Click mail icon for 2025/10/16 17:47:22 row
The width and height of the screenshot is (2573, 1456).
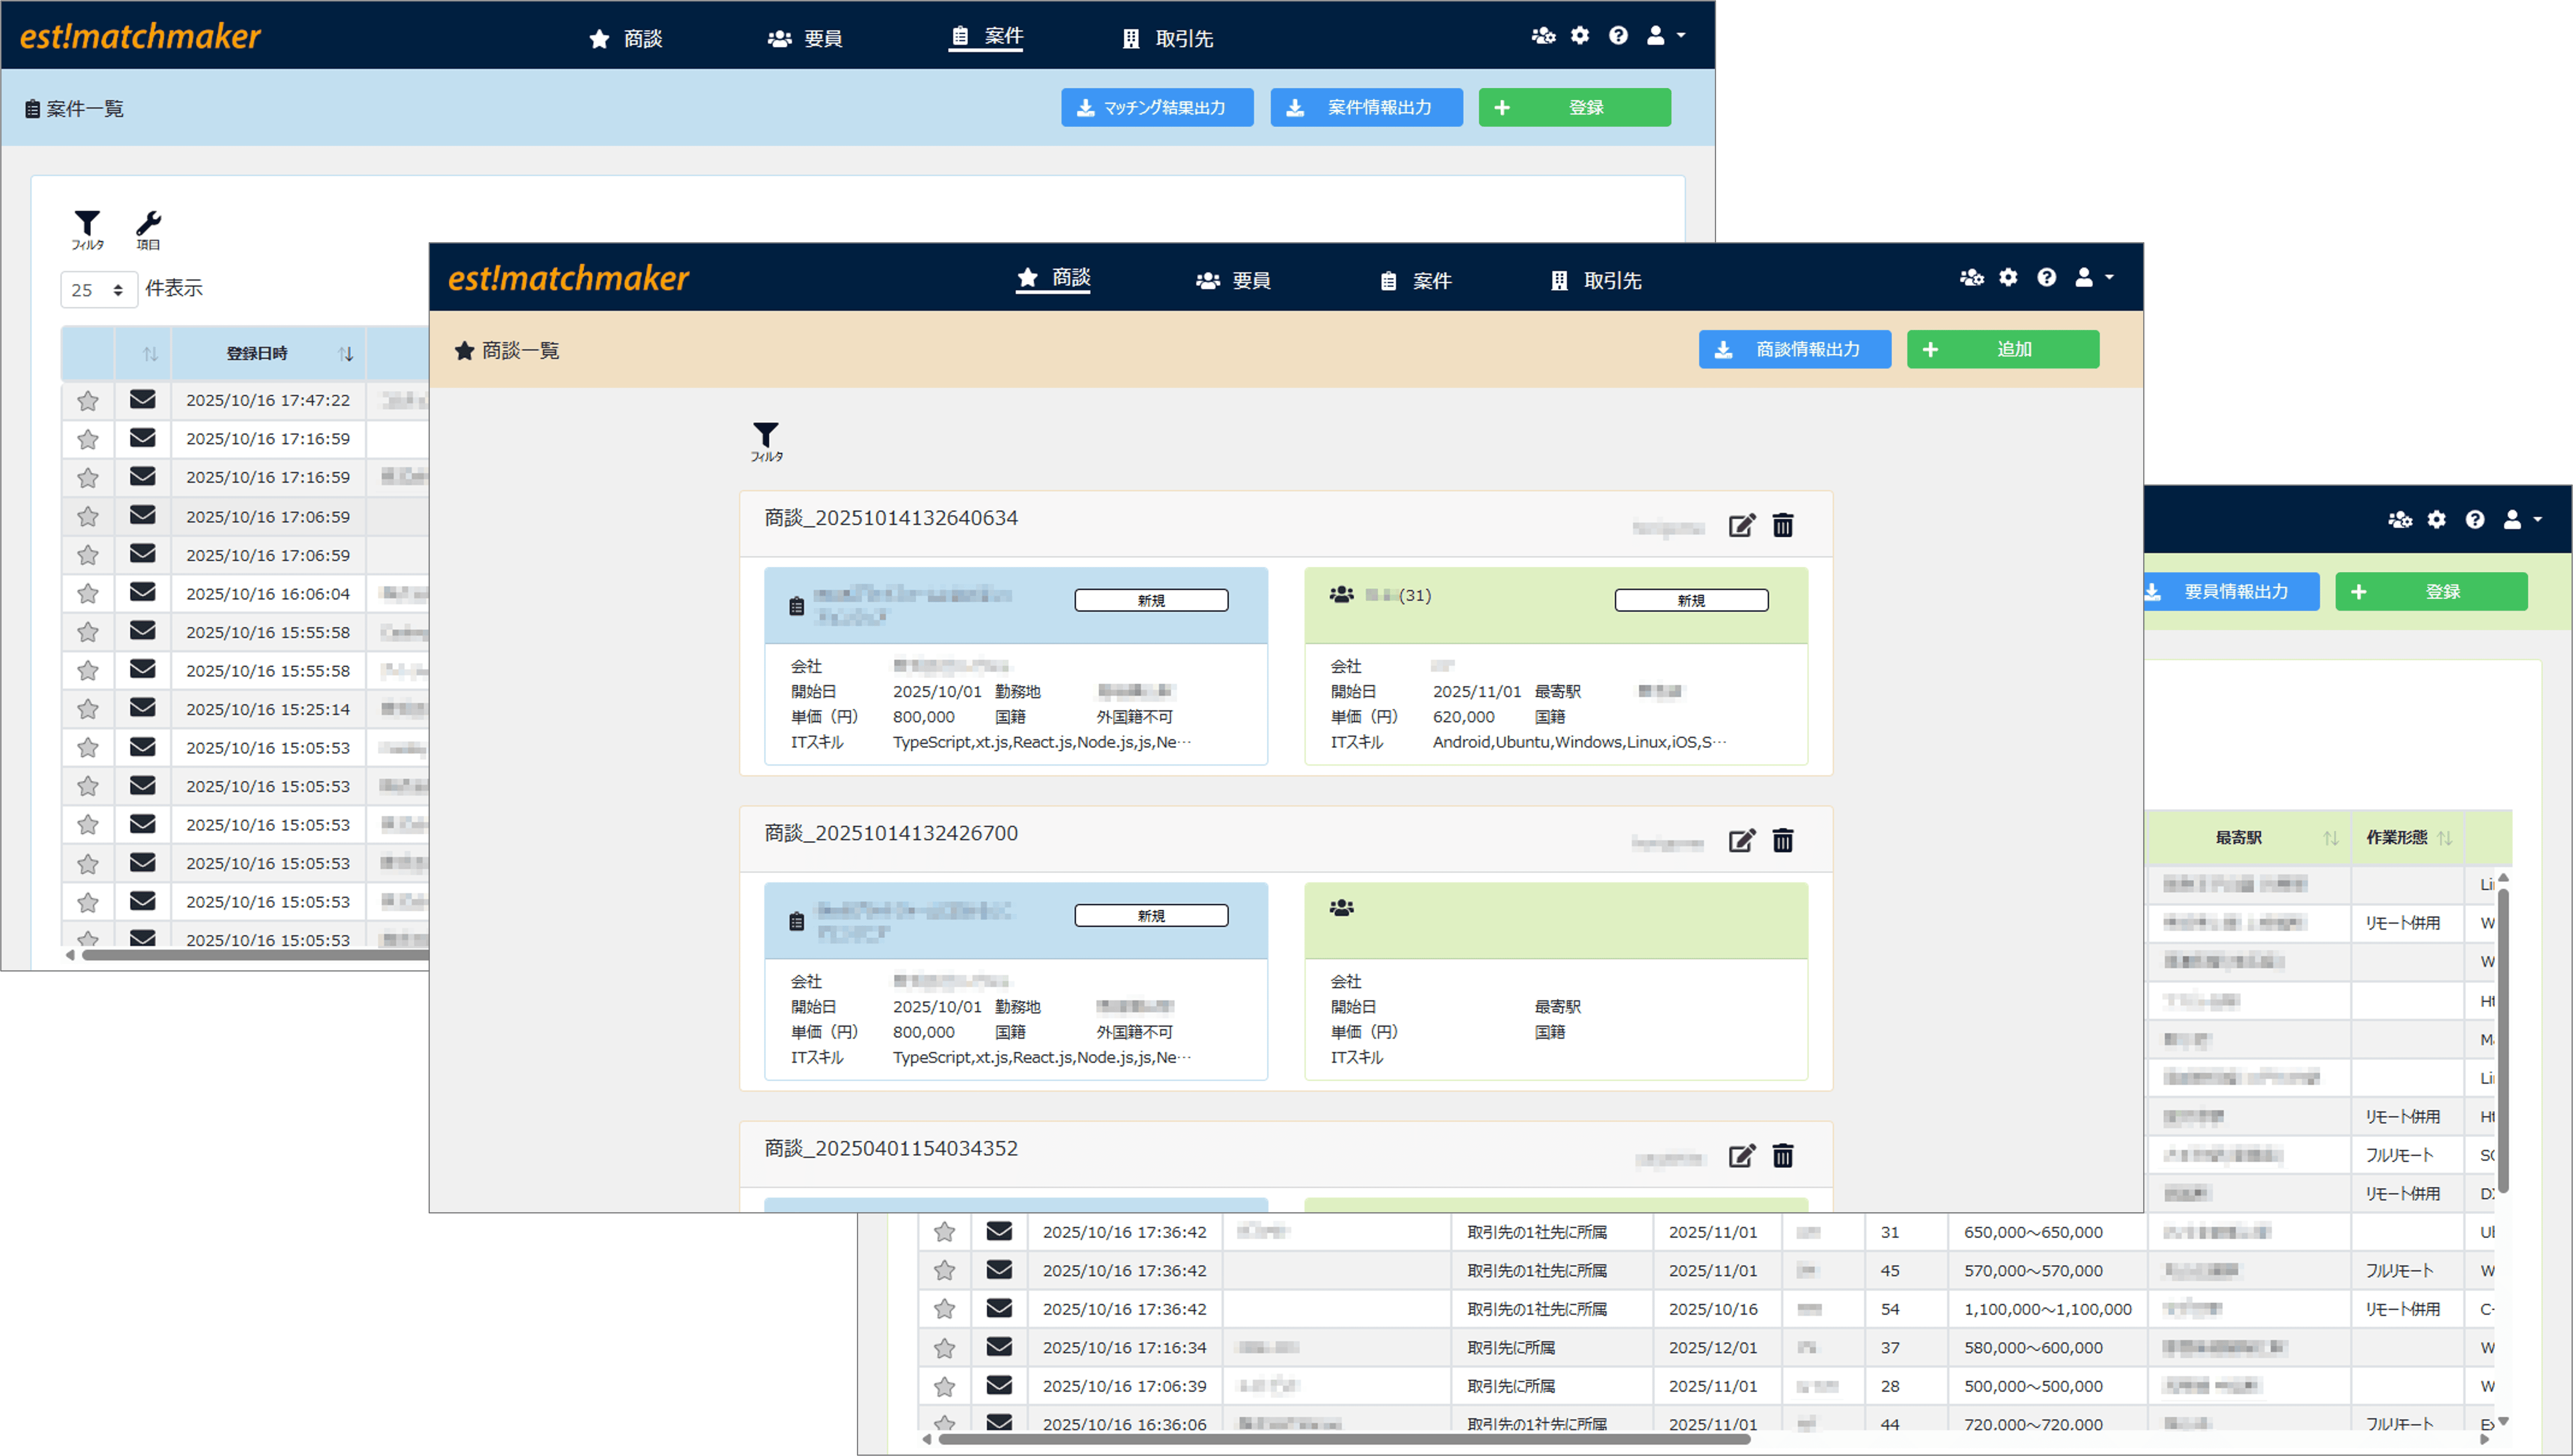pyautogui.click(x=143, y=400)
